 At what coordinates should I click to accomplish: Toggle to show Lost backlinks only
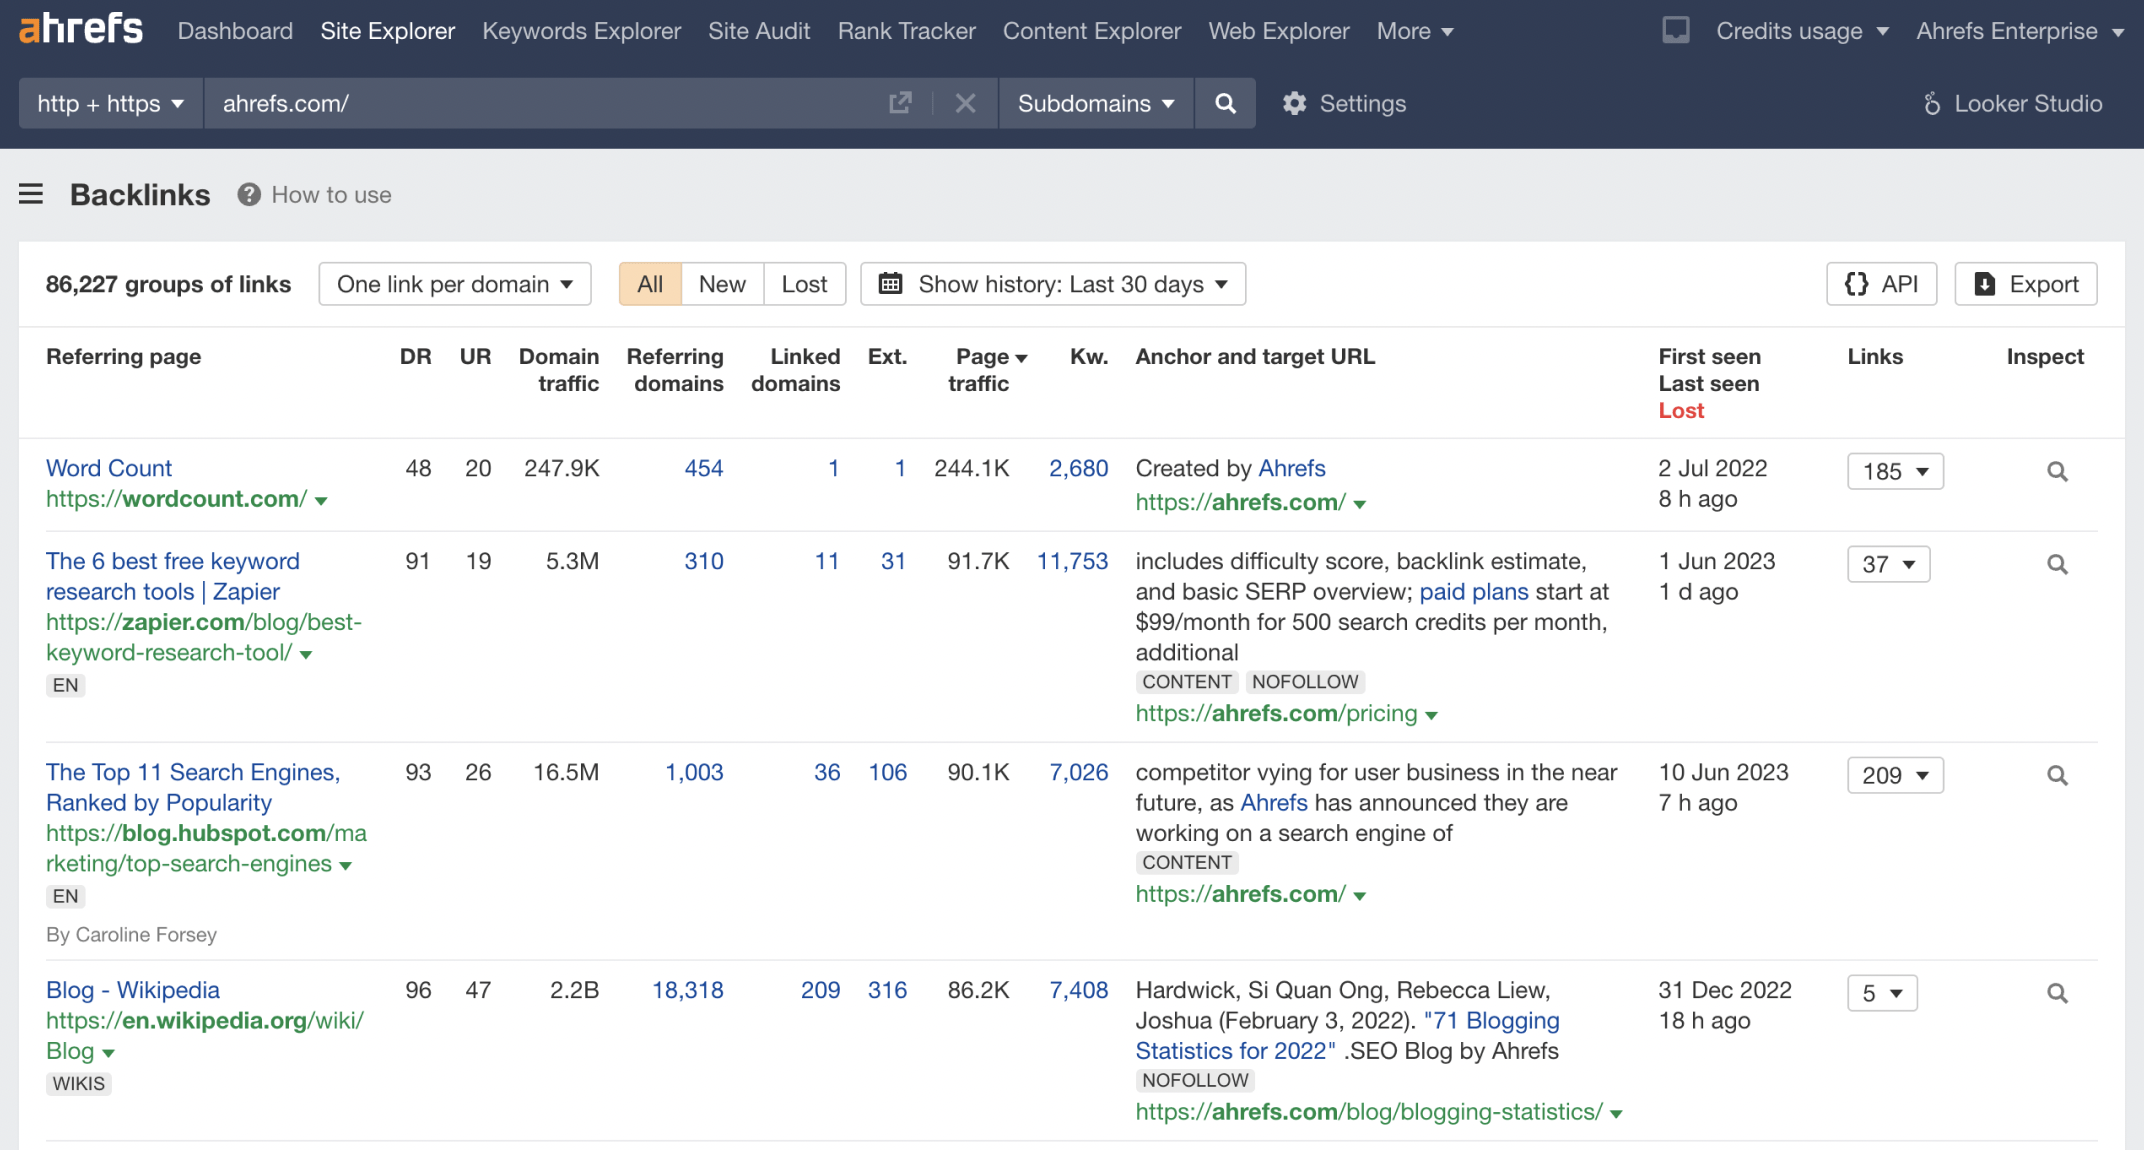click(x=804, y=284)
